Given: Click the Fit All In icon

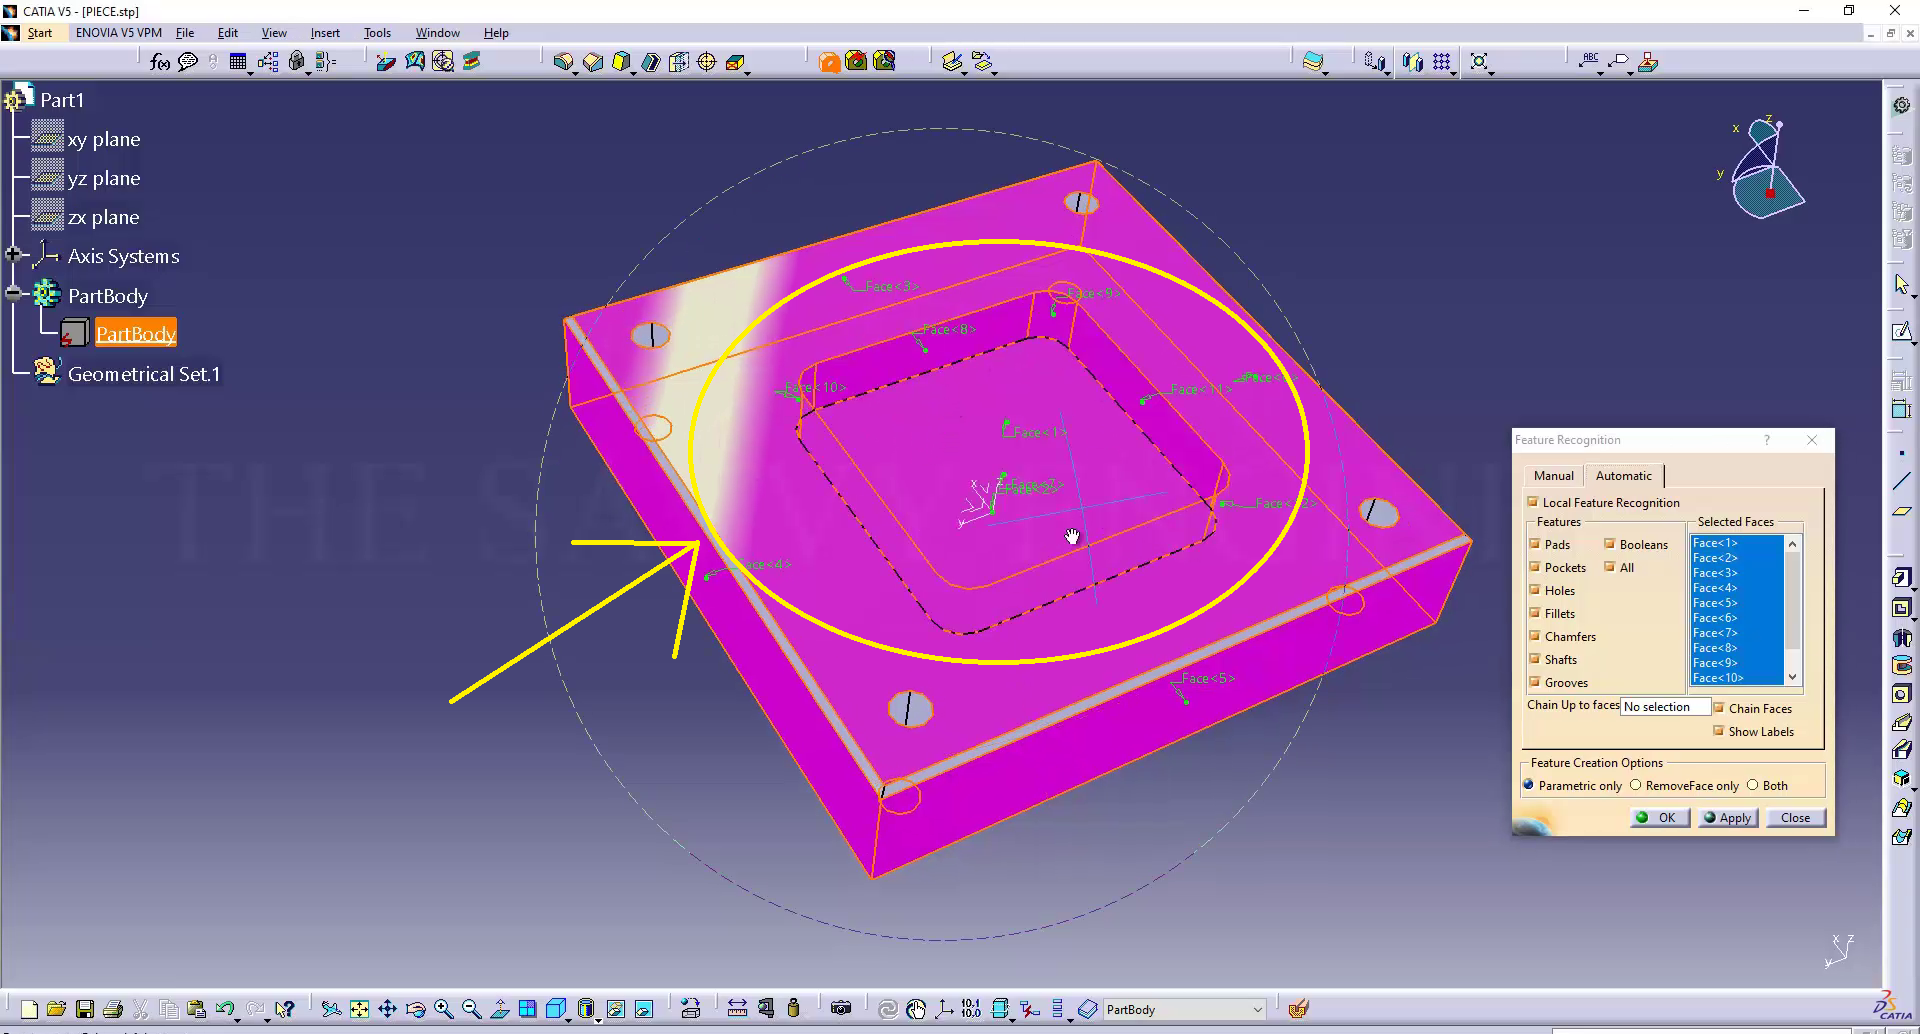Looking at the screenshot, I should click(359, 1009).
